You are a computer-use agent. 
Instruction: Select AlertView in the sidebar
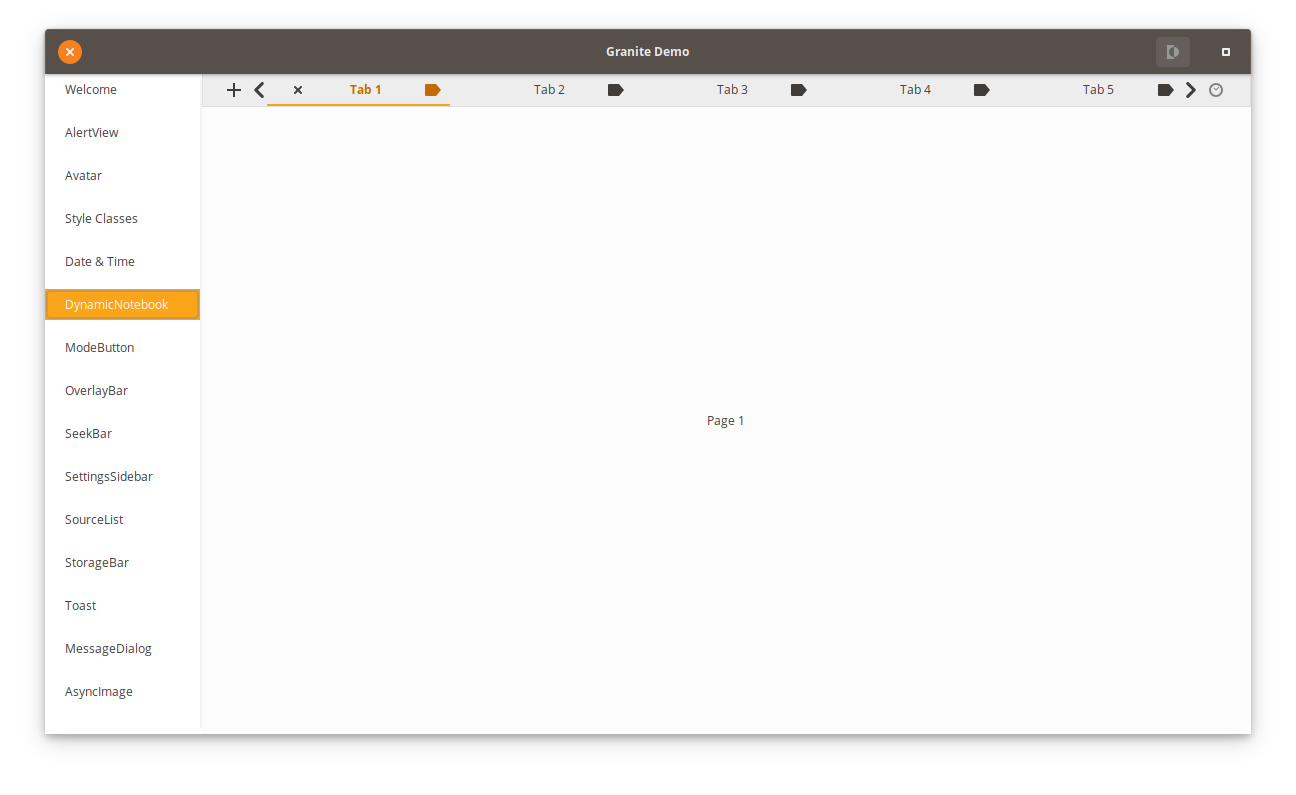(x=91, y=132)
